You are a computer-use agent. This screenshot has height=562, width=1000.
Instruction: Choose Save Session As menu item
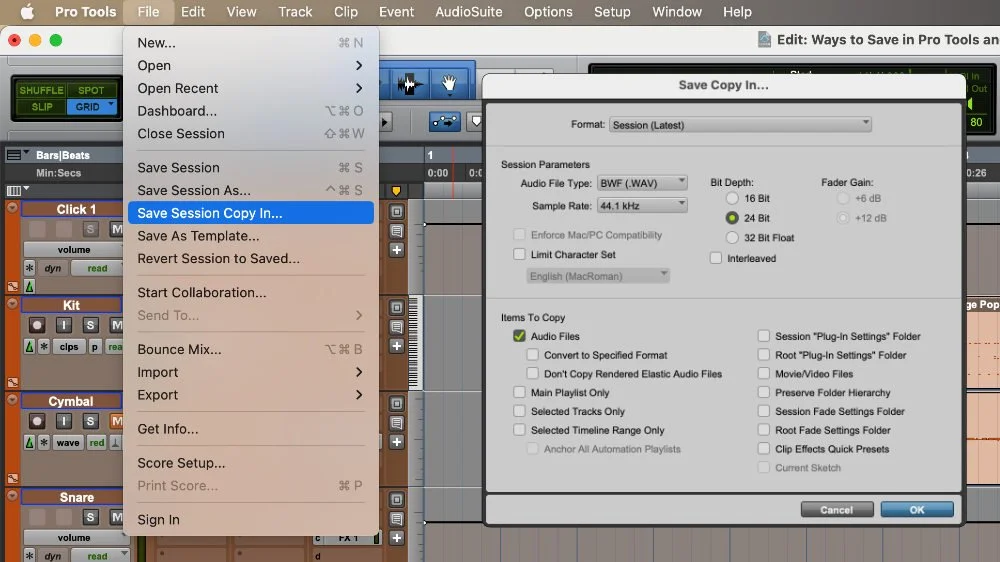[250, 190]
